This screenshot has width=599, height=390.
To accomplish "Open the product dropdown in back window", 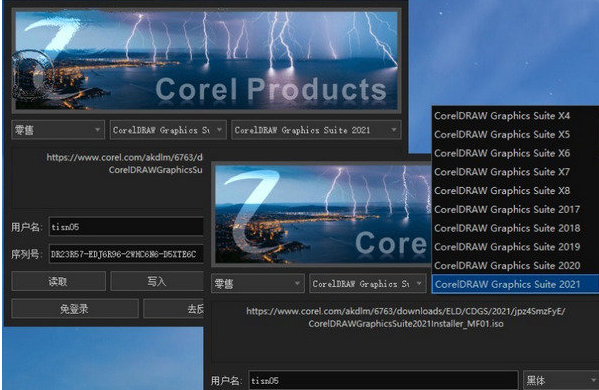I will [x=168, y=130].
